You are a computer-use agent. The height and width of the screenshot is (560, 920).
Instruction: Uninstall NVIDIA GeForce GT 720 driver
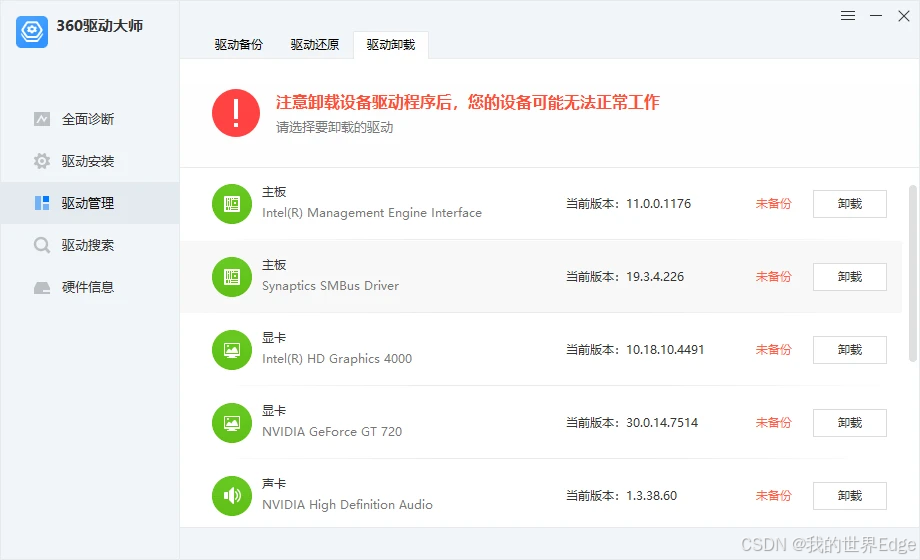pyautogui.click(x=850, y=423)
